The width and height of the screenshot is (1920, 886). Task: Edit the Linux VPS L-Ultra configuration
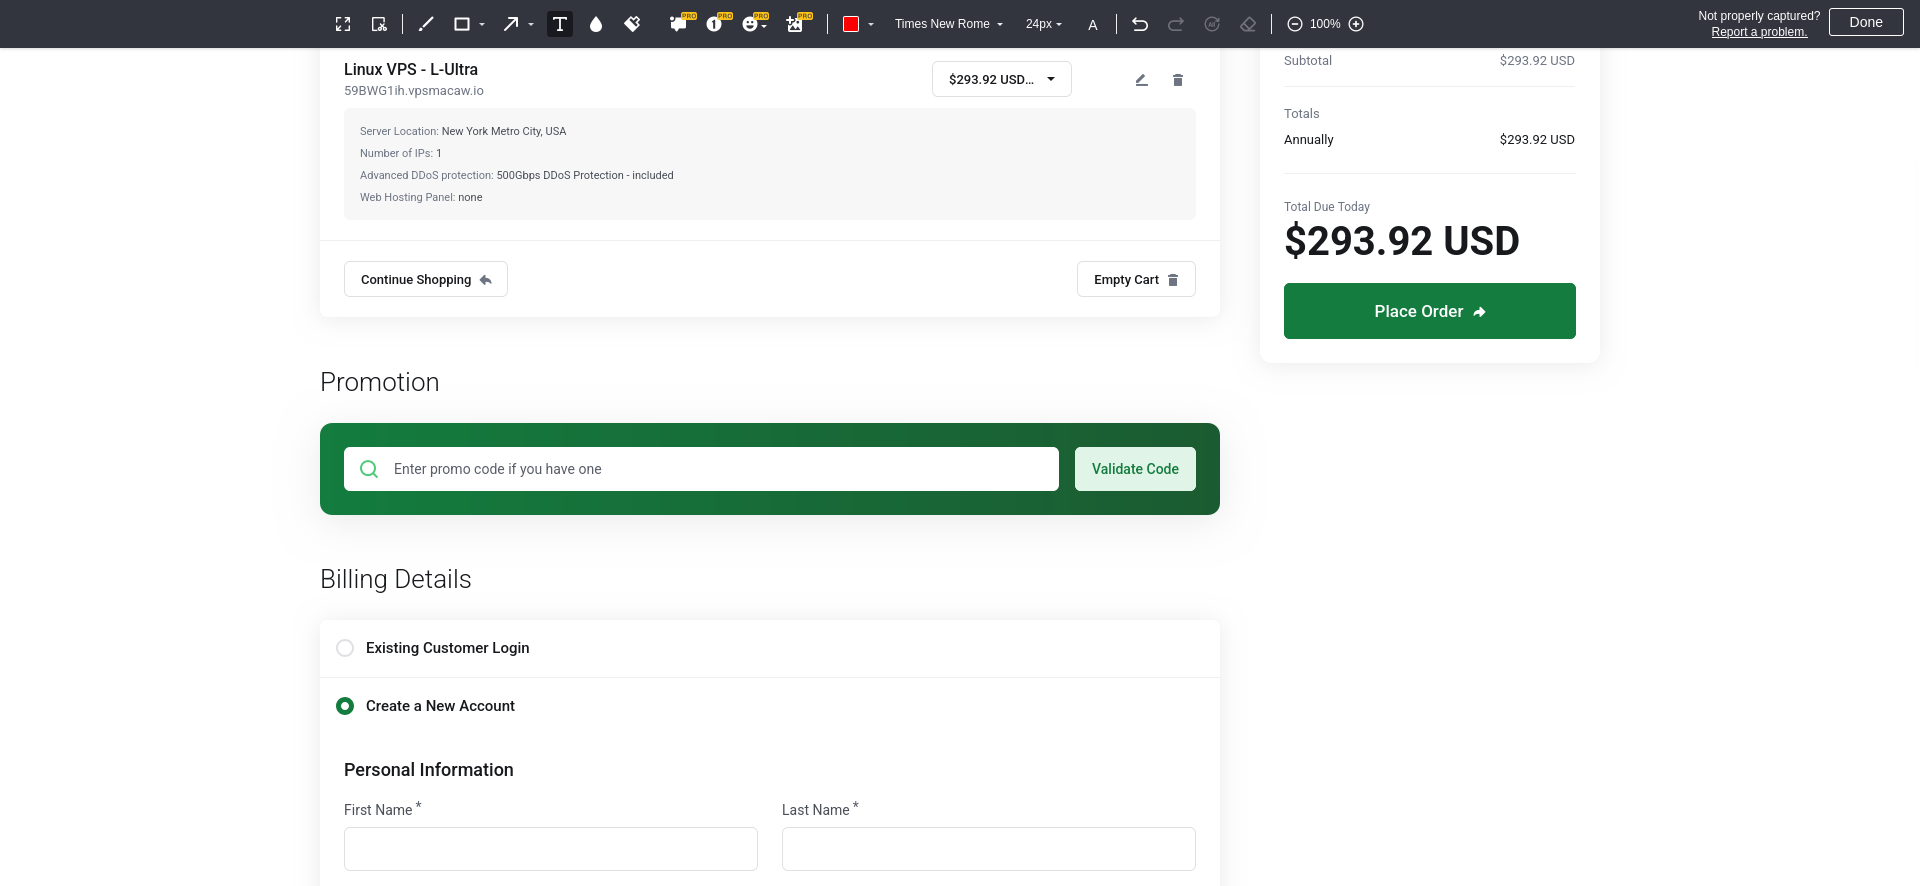tap(1141, 80)
